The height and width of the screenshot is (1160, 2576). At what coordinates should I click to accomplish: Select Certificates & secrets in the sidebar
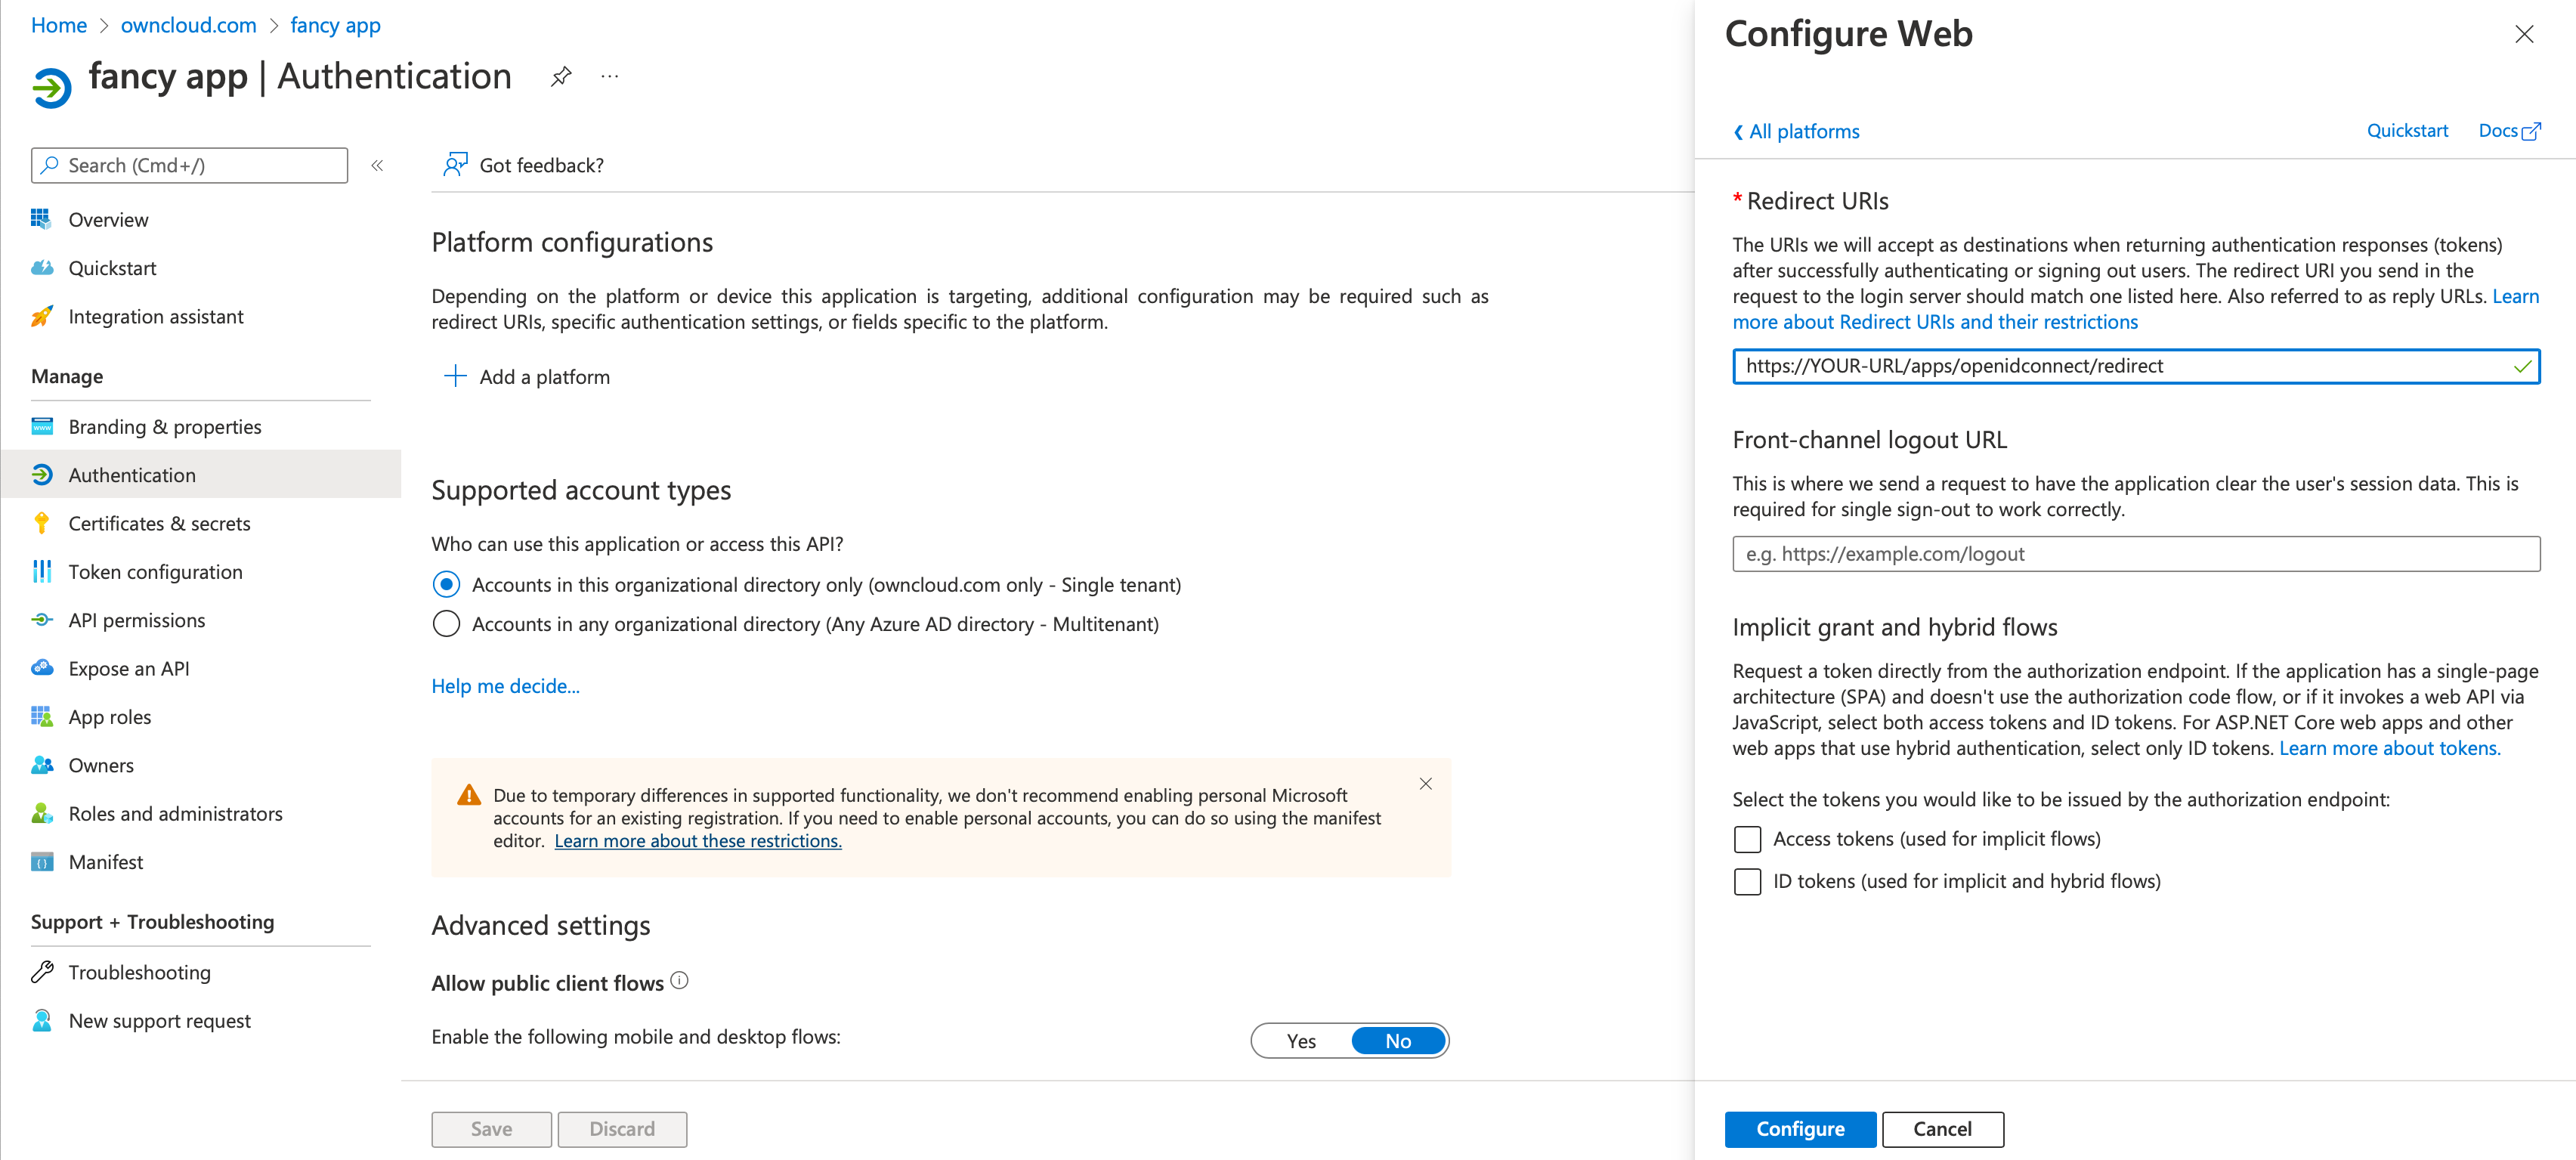[x=160, y=523]
